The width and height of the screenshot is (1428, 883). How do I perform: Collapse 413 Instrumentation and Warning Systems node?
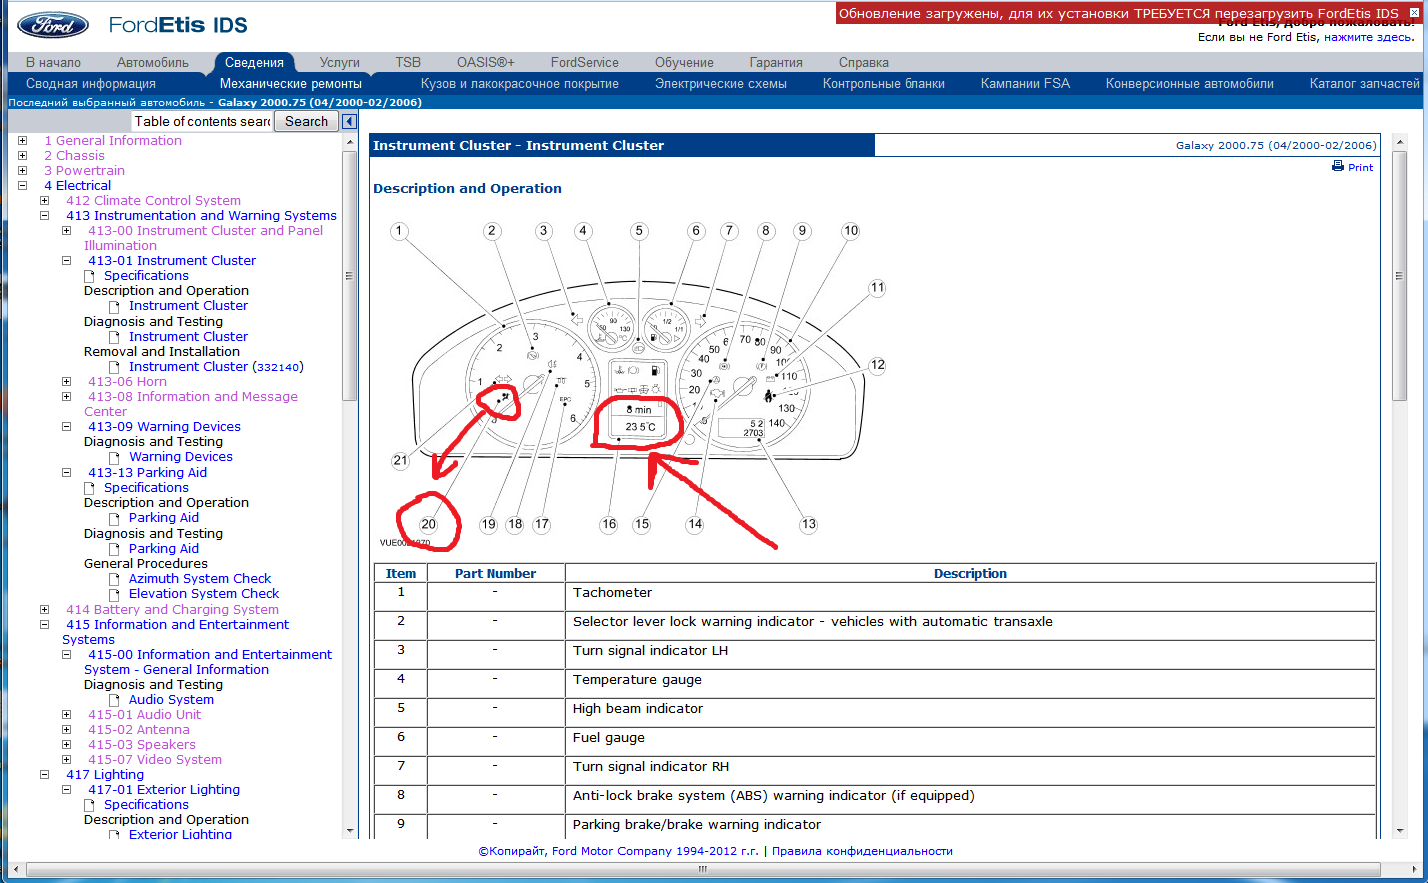pyautogui.click(x=44, y=216)
